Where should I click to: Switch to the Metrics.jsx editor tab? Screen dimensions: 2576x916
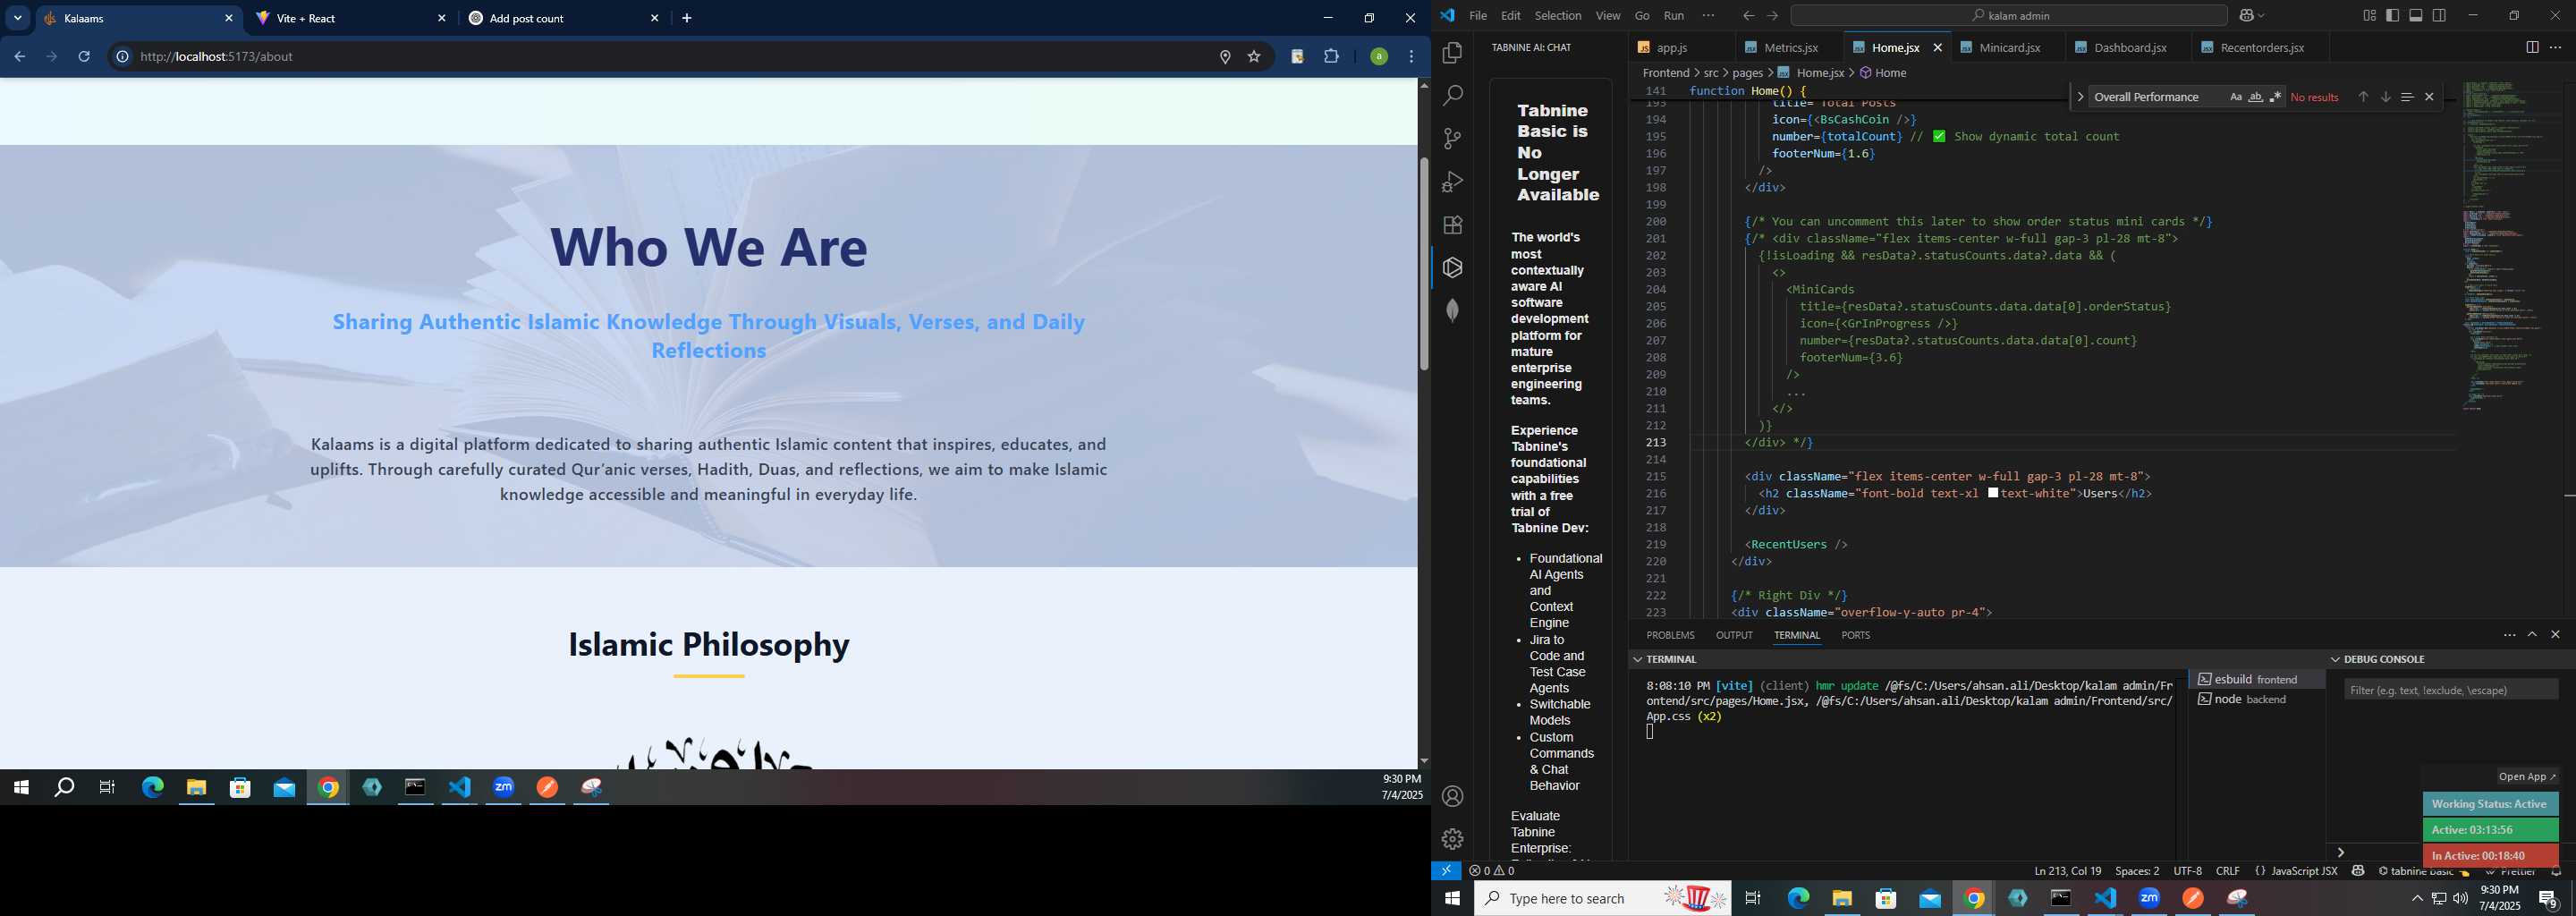[1790, 48]
